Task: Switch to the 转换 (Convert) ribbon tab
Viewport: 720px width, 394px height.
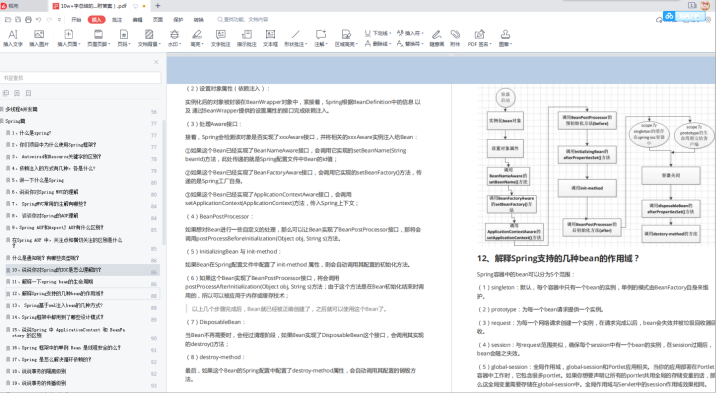Action: [198, 20]
